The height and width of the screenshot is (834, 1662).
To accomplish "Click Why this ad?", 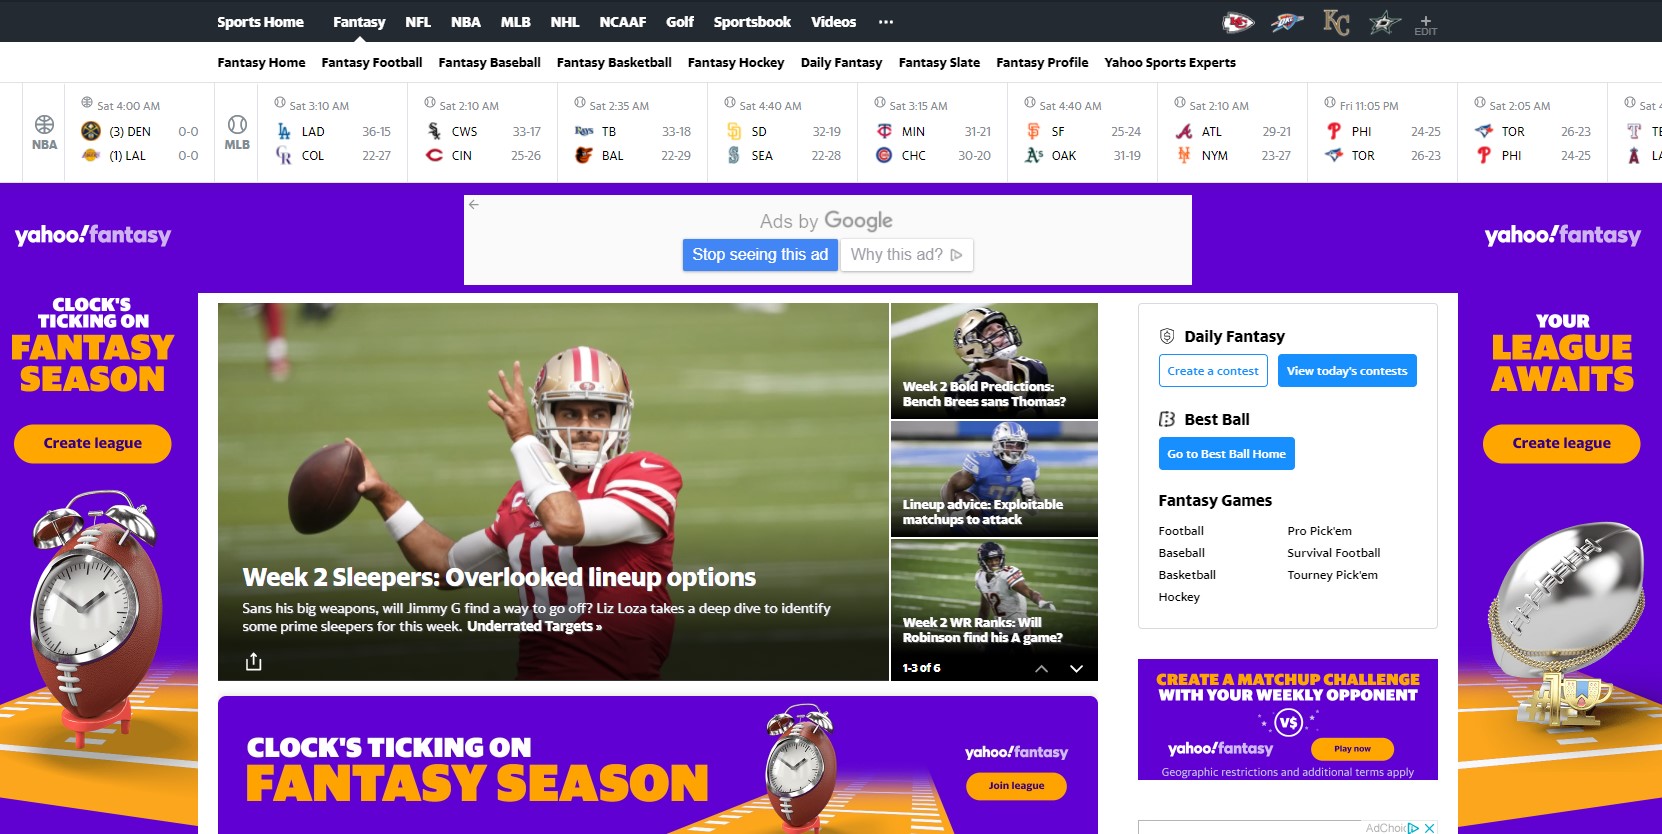I will (906, 254).
